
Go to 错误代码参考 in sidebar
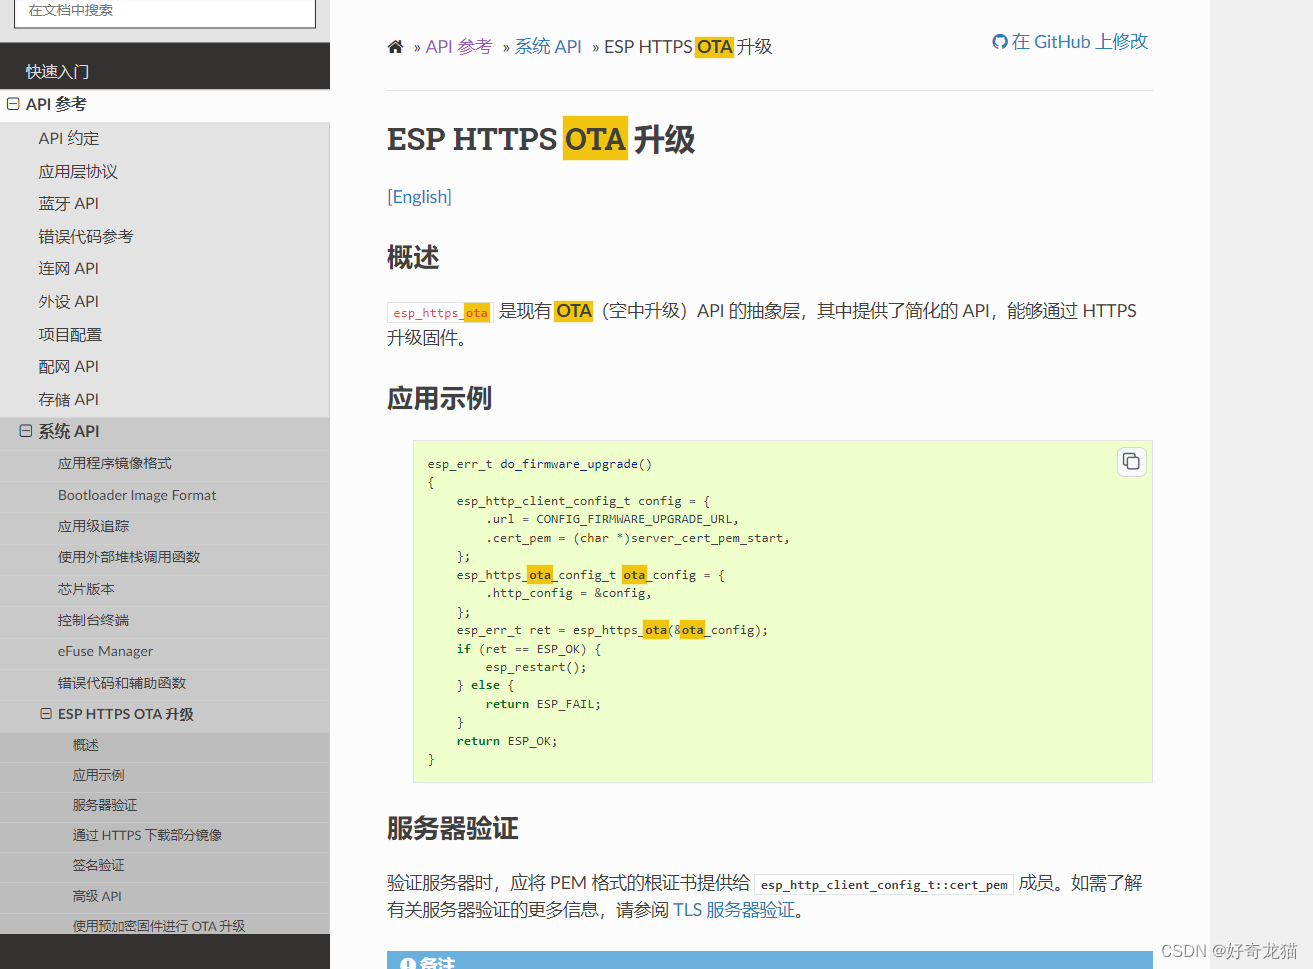click(x=86, y=236)
